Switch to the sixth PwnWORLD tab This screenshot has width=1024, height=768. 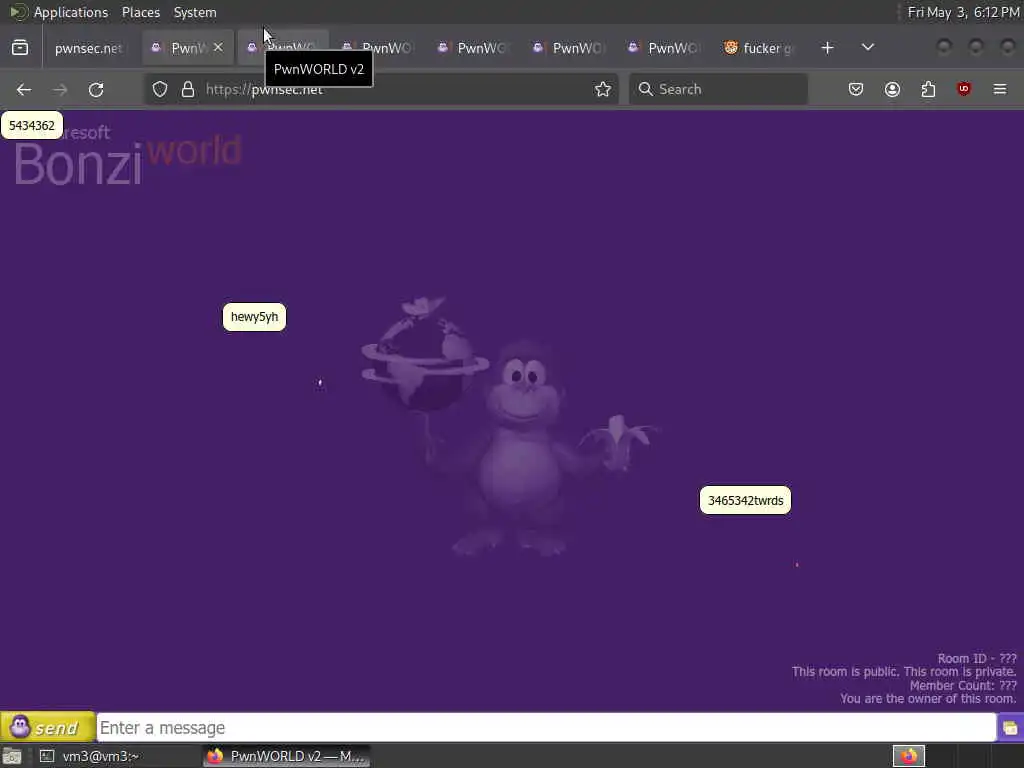click(665, 48)
